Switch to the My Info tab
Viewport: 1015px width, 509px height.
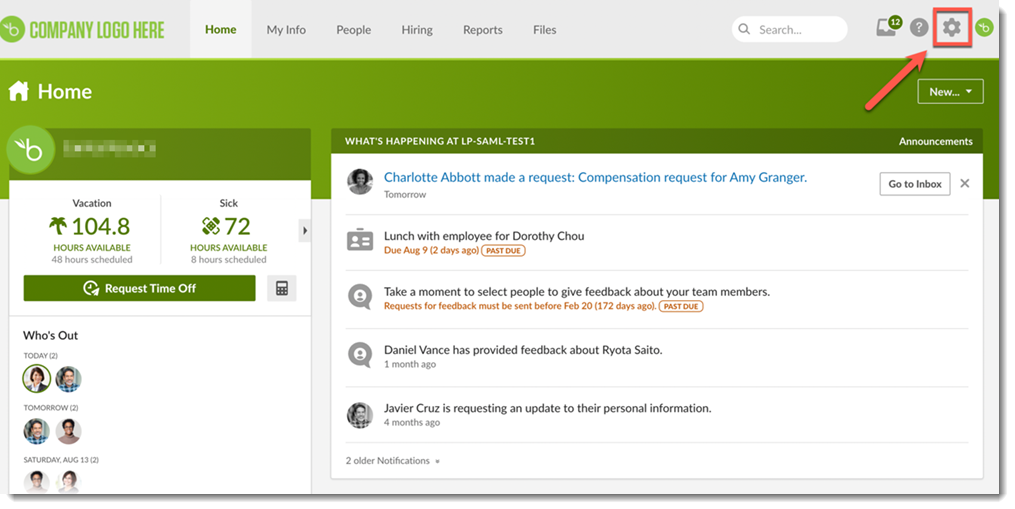coord(286,30)
